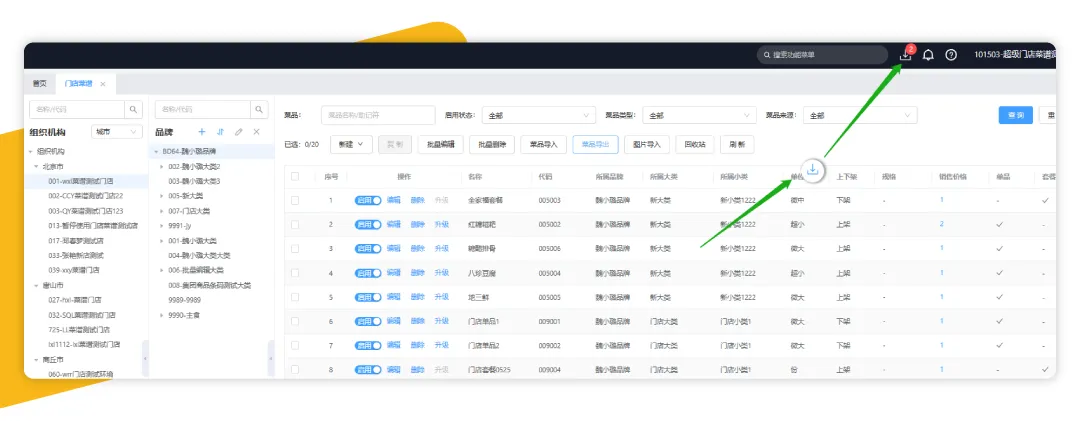Open the 新建 dropdown button
The width and height of the screenshot is (1080, 421).
(x=351, y=144)
